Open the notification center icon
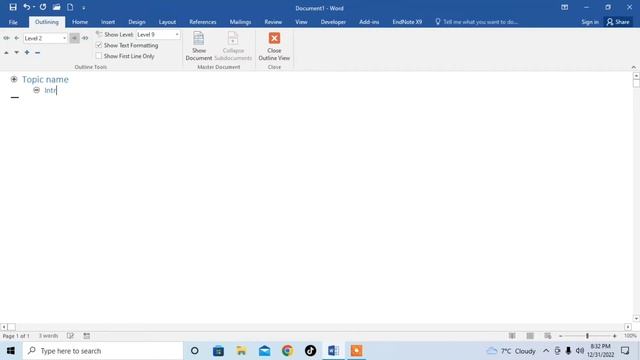 (625, 351)
